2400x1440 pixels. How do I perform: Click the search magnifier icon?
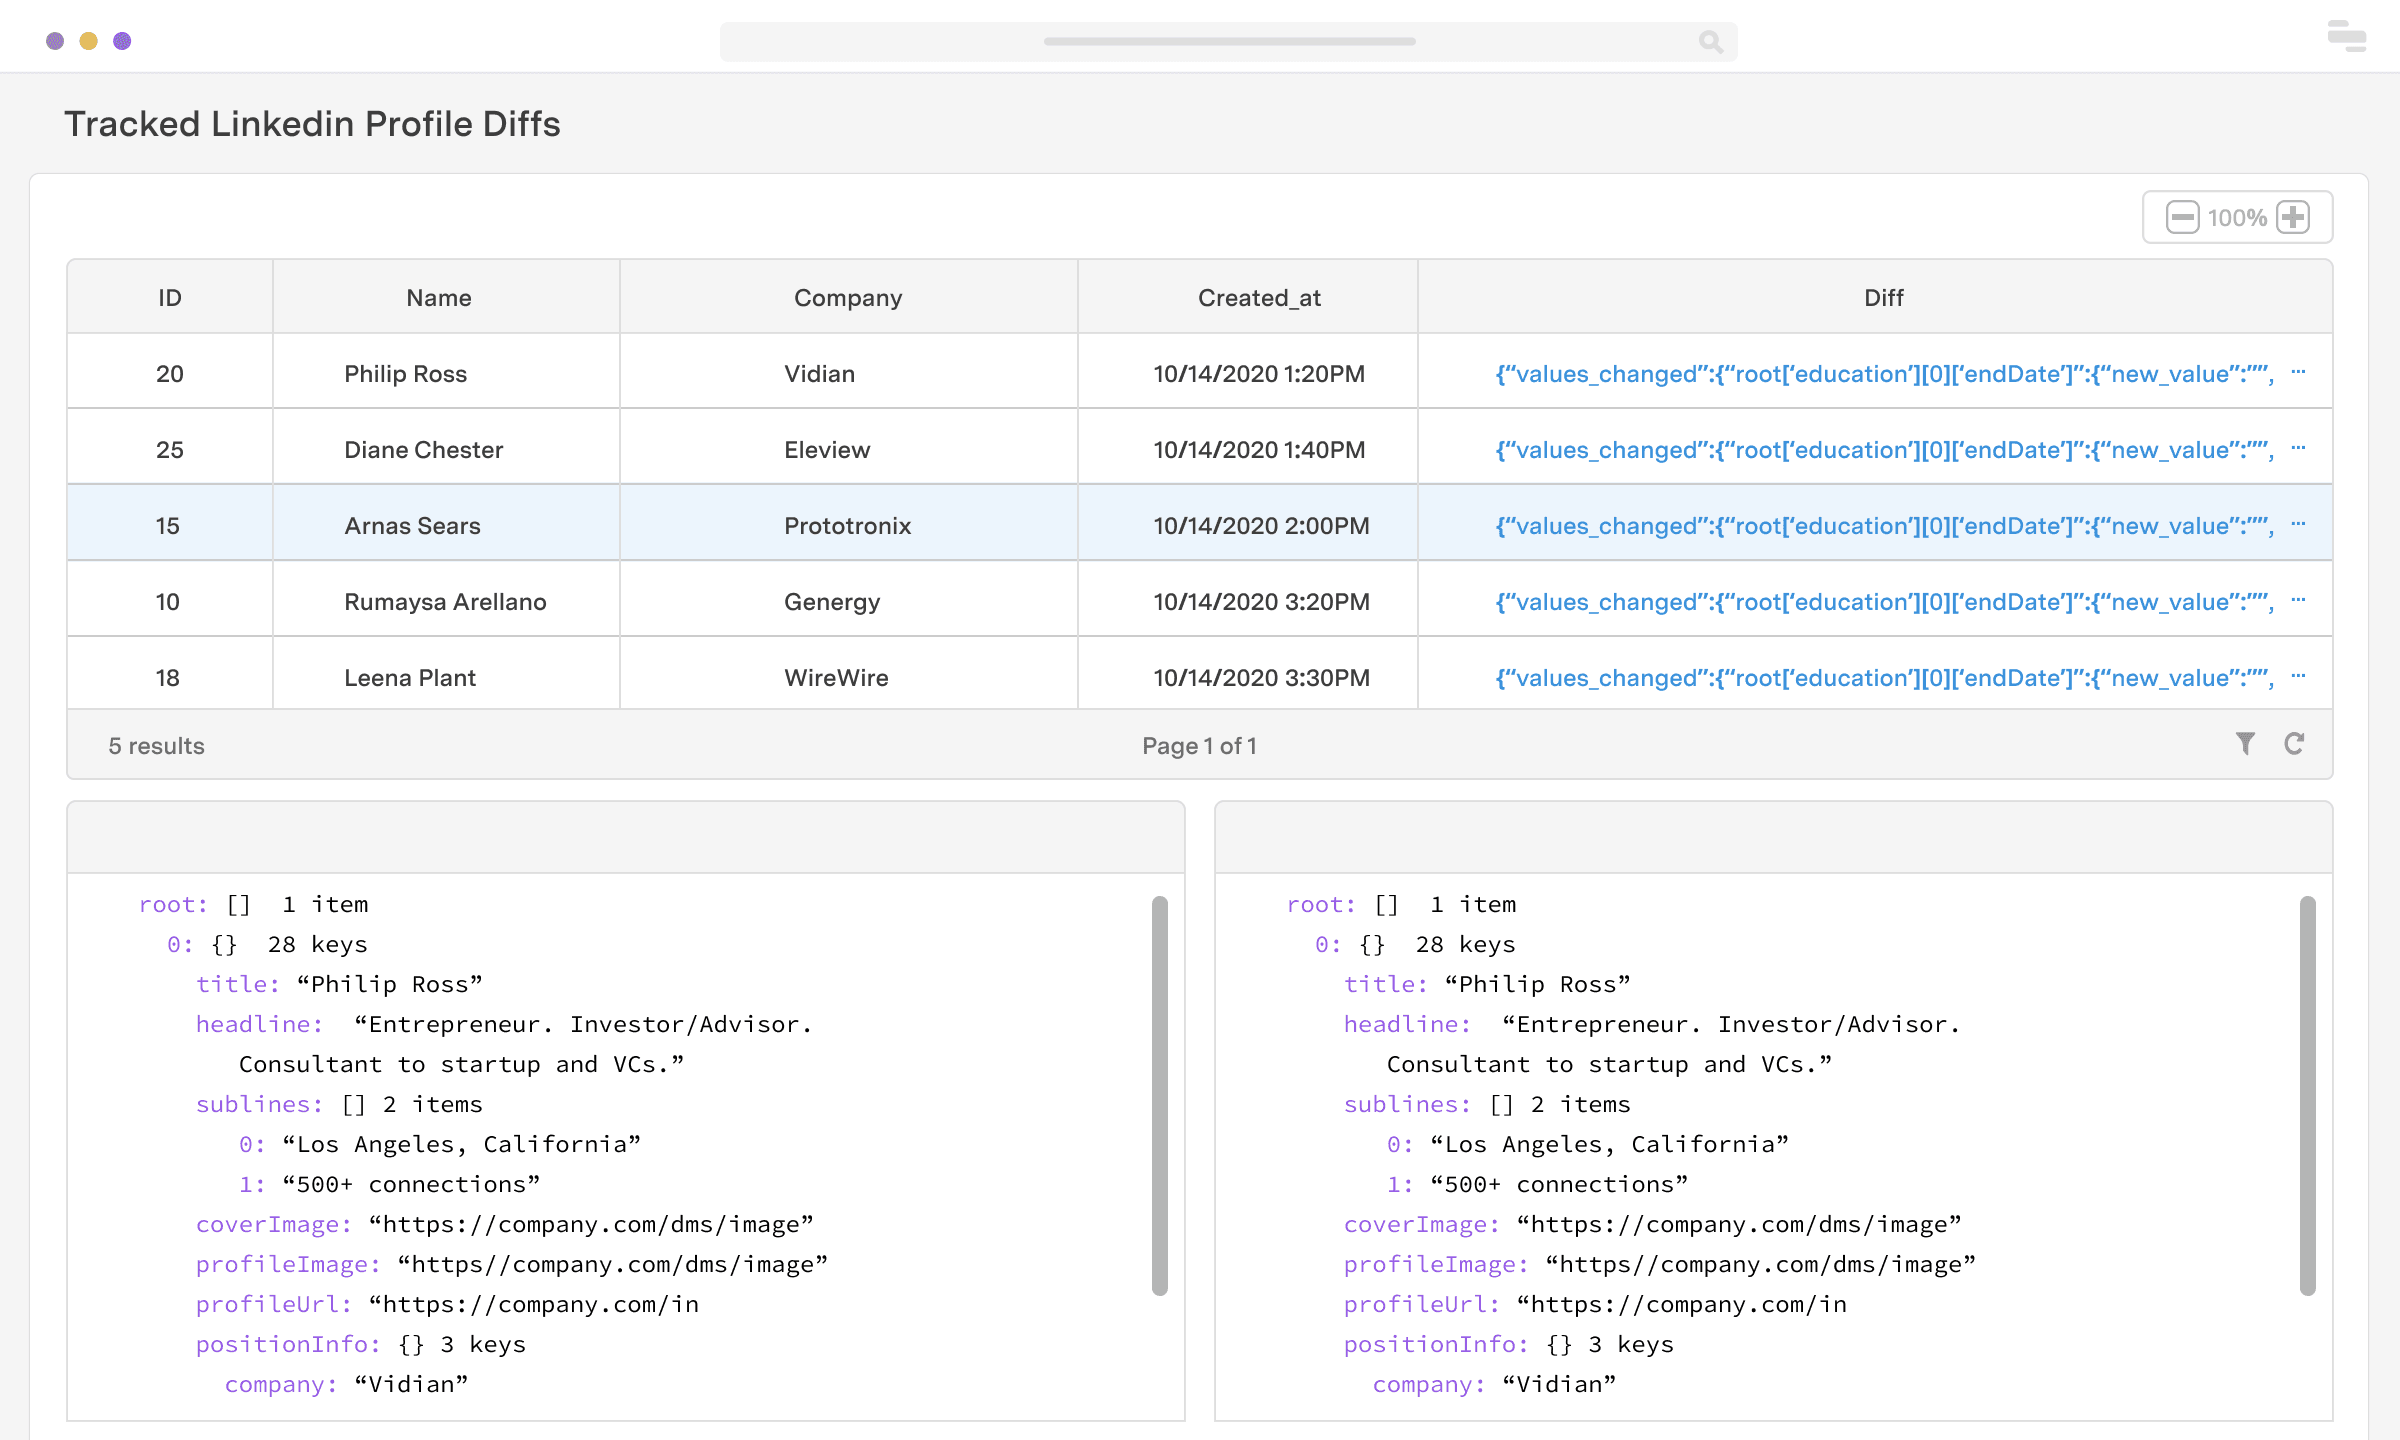point(1710,42)
